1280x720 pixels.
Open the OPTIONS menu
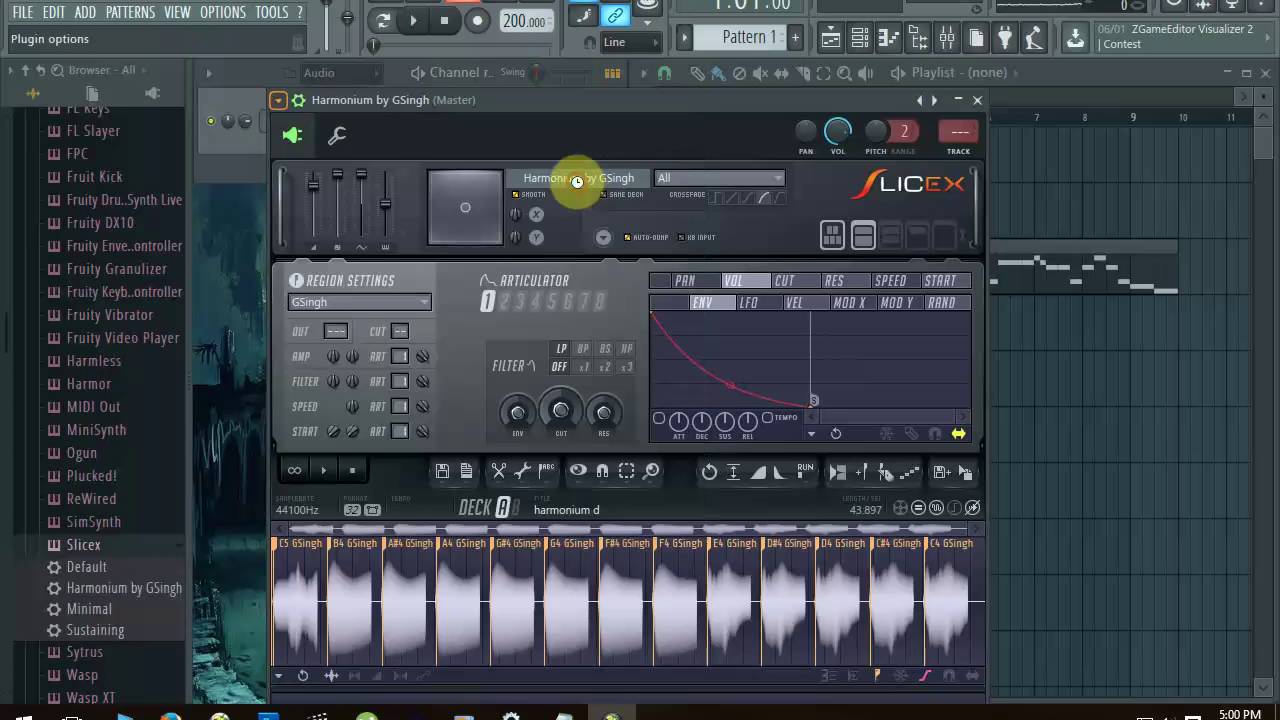click(223, 12)
